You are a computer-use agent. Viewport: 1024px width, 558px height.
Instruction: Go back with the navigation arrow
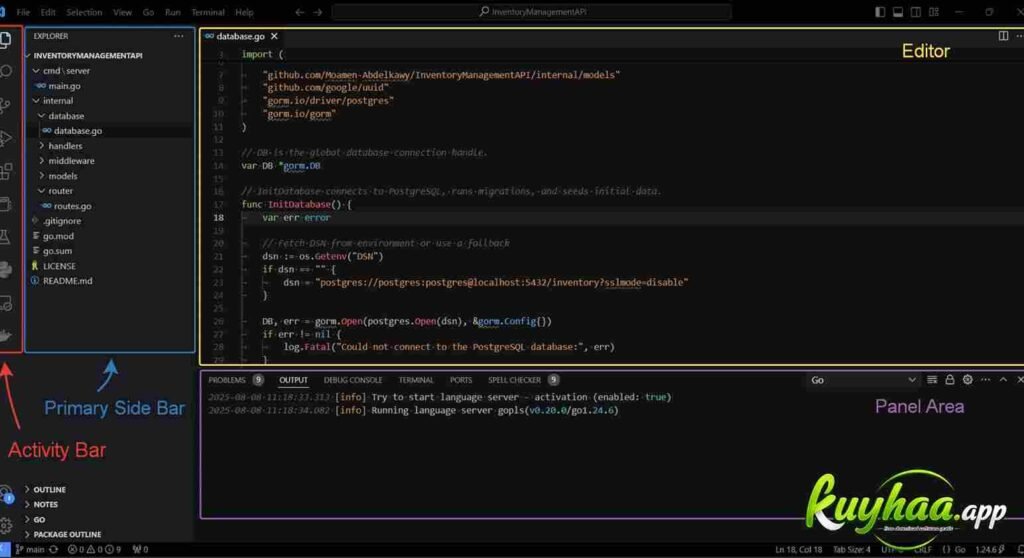pyautogui.click(x=299, y=12)
